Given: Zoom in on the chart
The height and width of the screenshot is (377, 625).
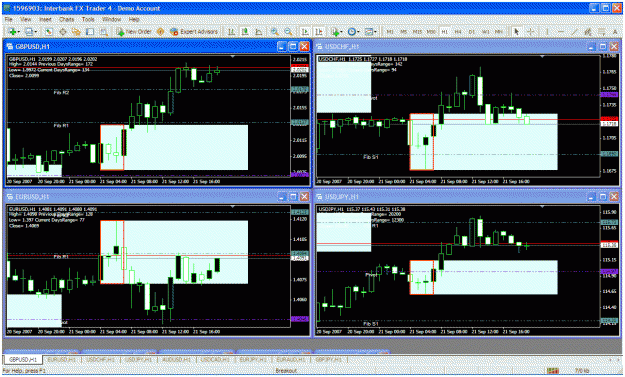Looking at the screenshot, I should (274, 31).
